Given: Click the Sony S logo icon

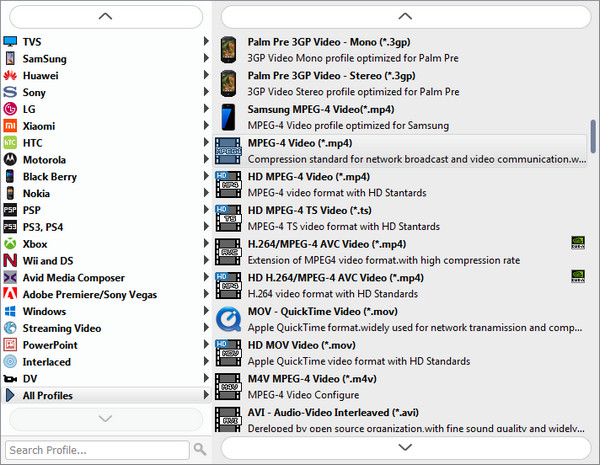Looking at the screenshot, I should tap(10, 92).
